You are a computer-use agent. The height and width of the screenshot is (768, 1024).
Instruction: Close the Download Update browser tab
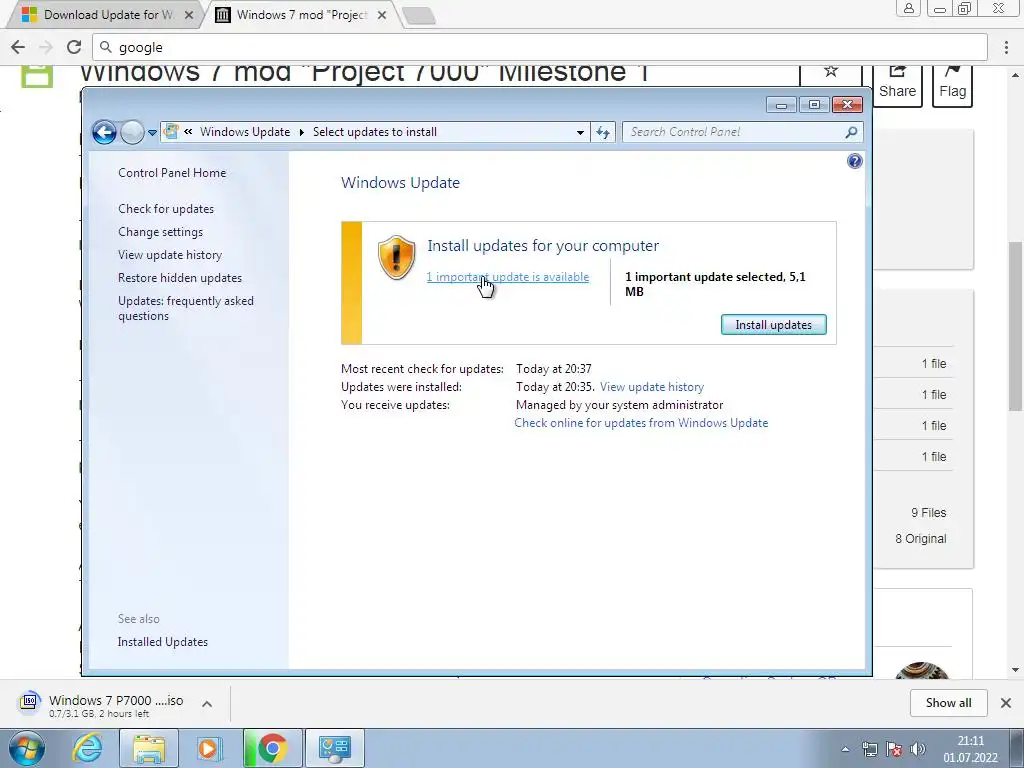pos(189,15)
